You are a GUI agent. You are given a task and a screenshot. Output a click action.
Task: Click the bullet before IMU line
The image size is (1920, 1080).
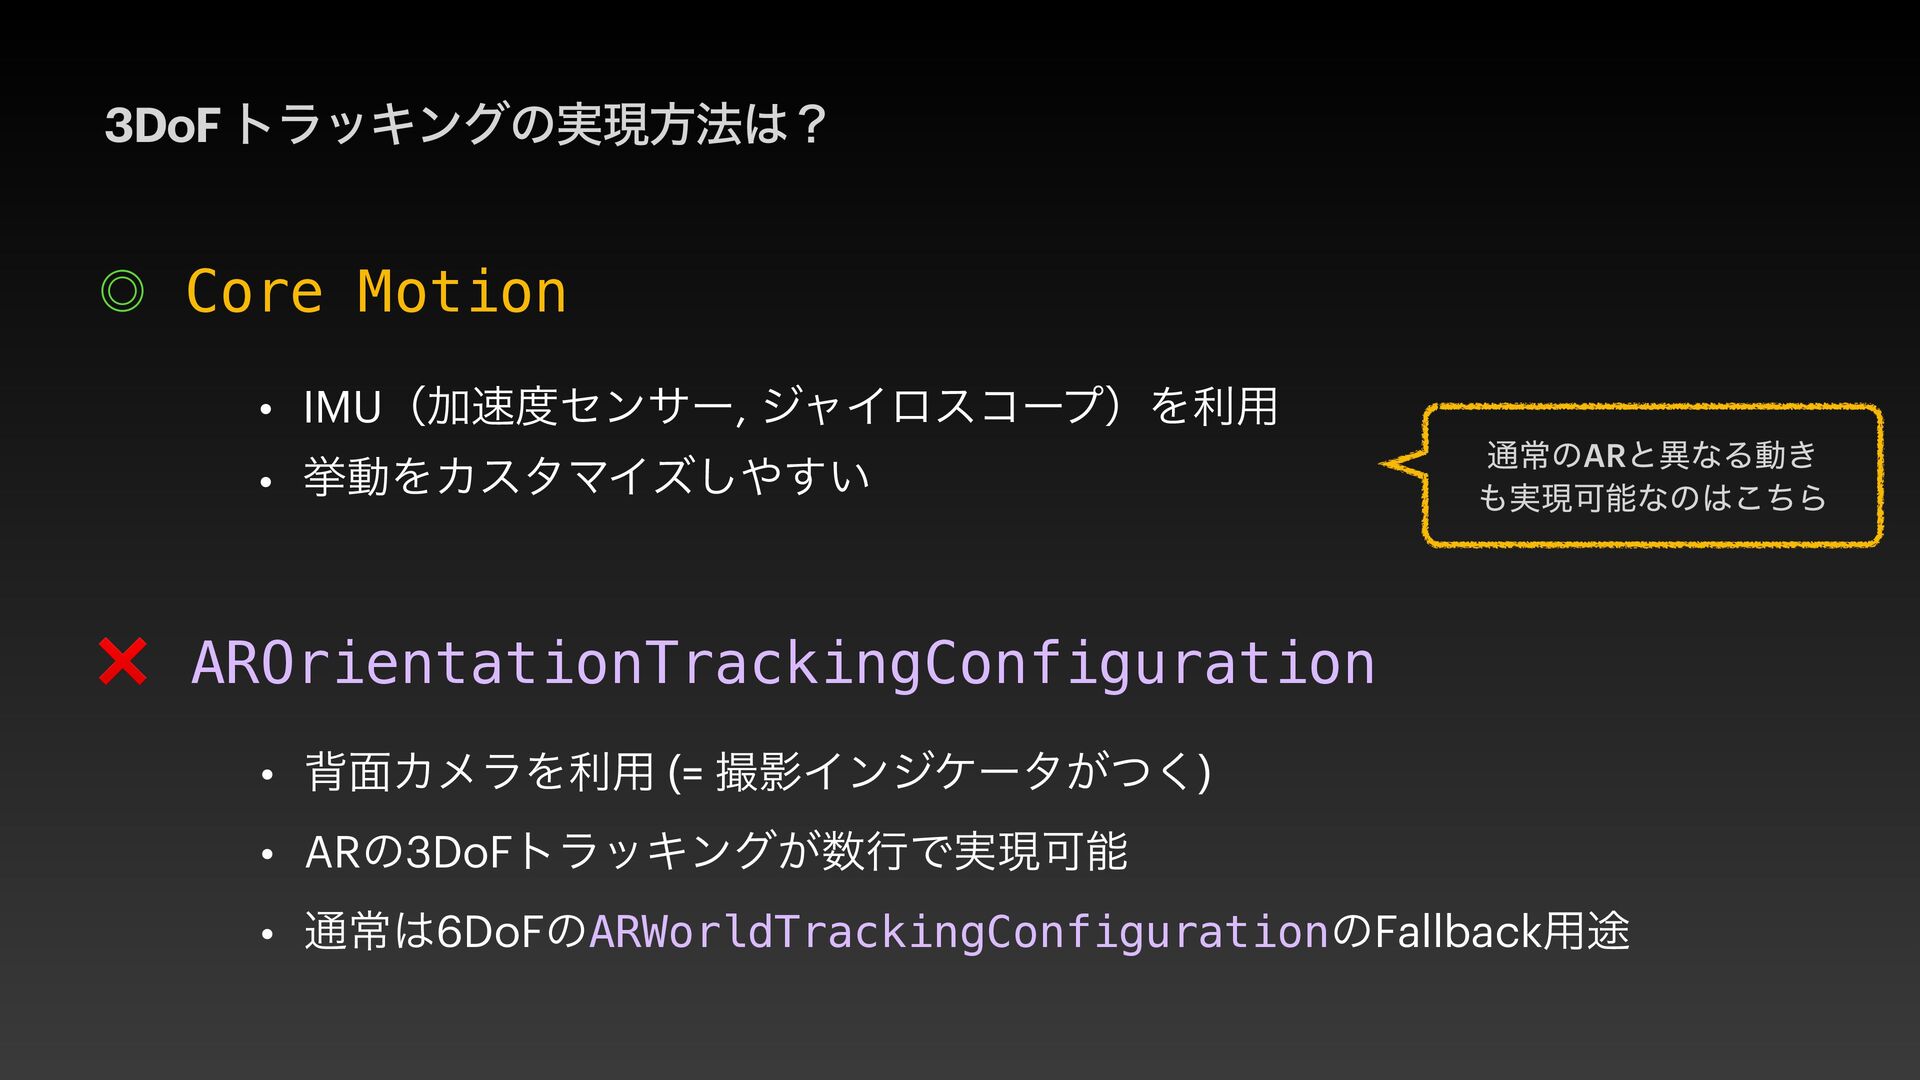pyautogui.click(x=265, y=410)
